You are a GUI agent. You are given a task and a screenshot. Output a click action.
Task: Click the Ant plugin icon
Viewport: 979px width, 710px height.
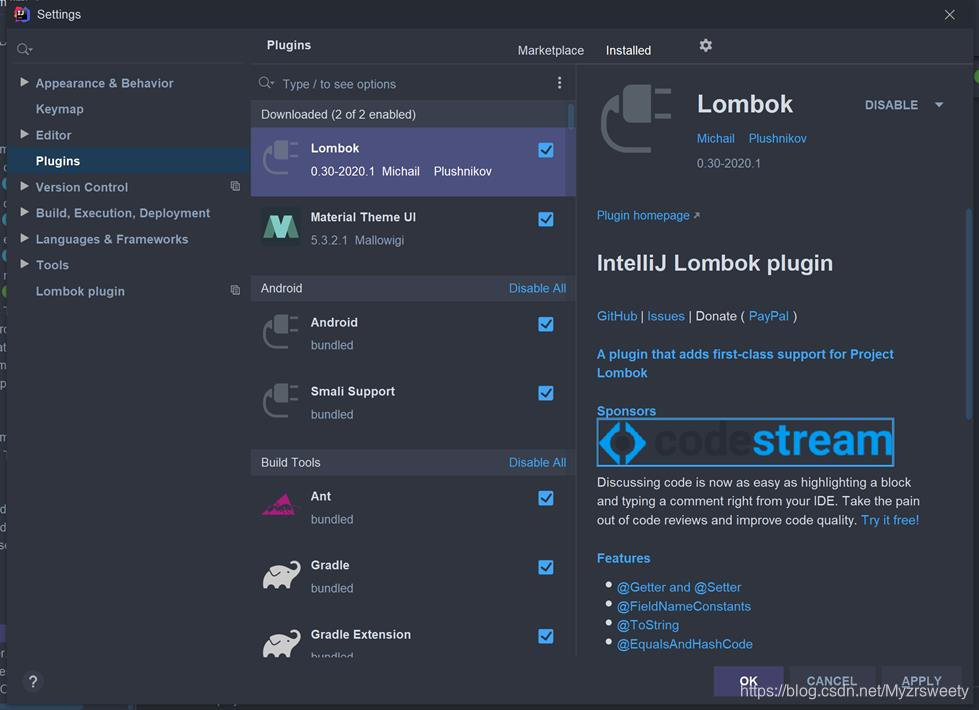point(279,505)
